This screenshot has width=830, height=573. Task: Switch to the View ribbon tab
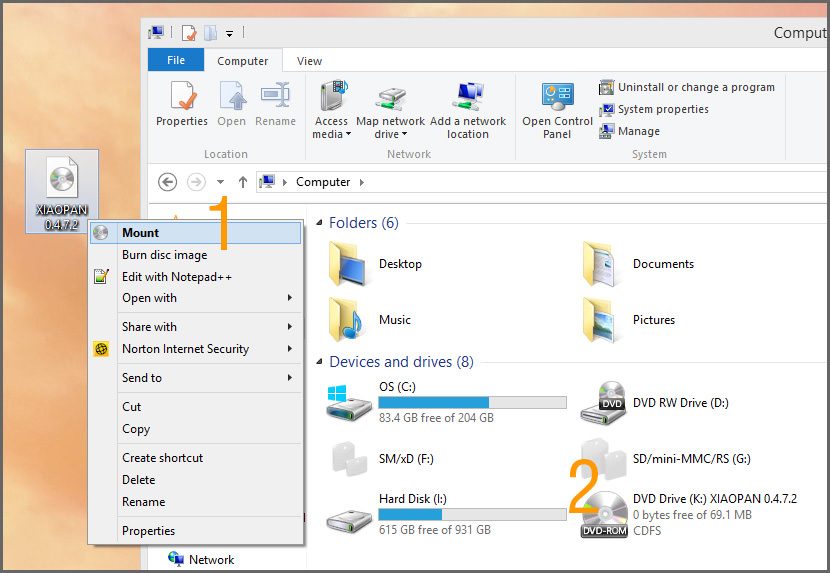(x=309, y=61)
